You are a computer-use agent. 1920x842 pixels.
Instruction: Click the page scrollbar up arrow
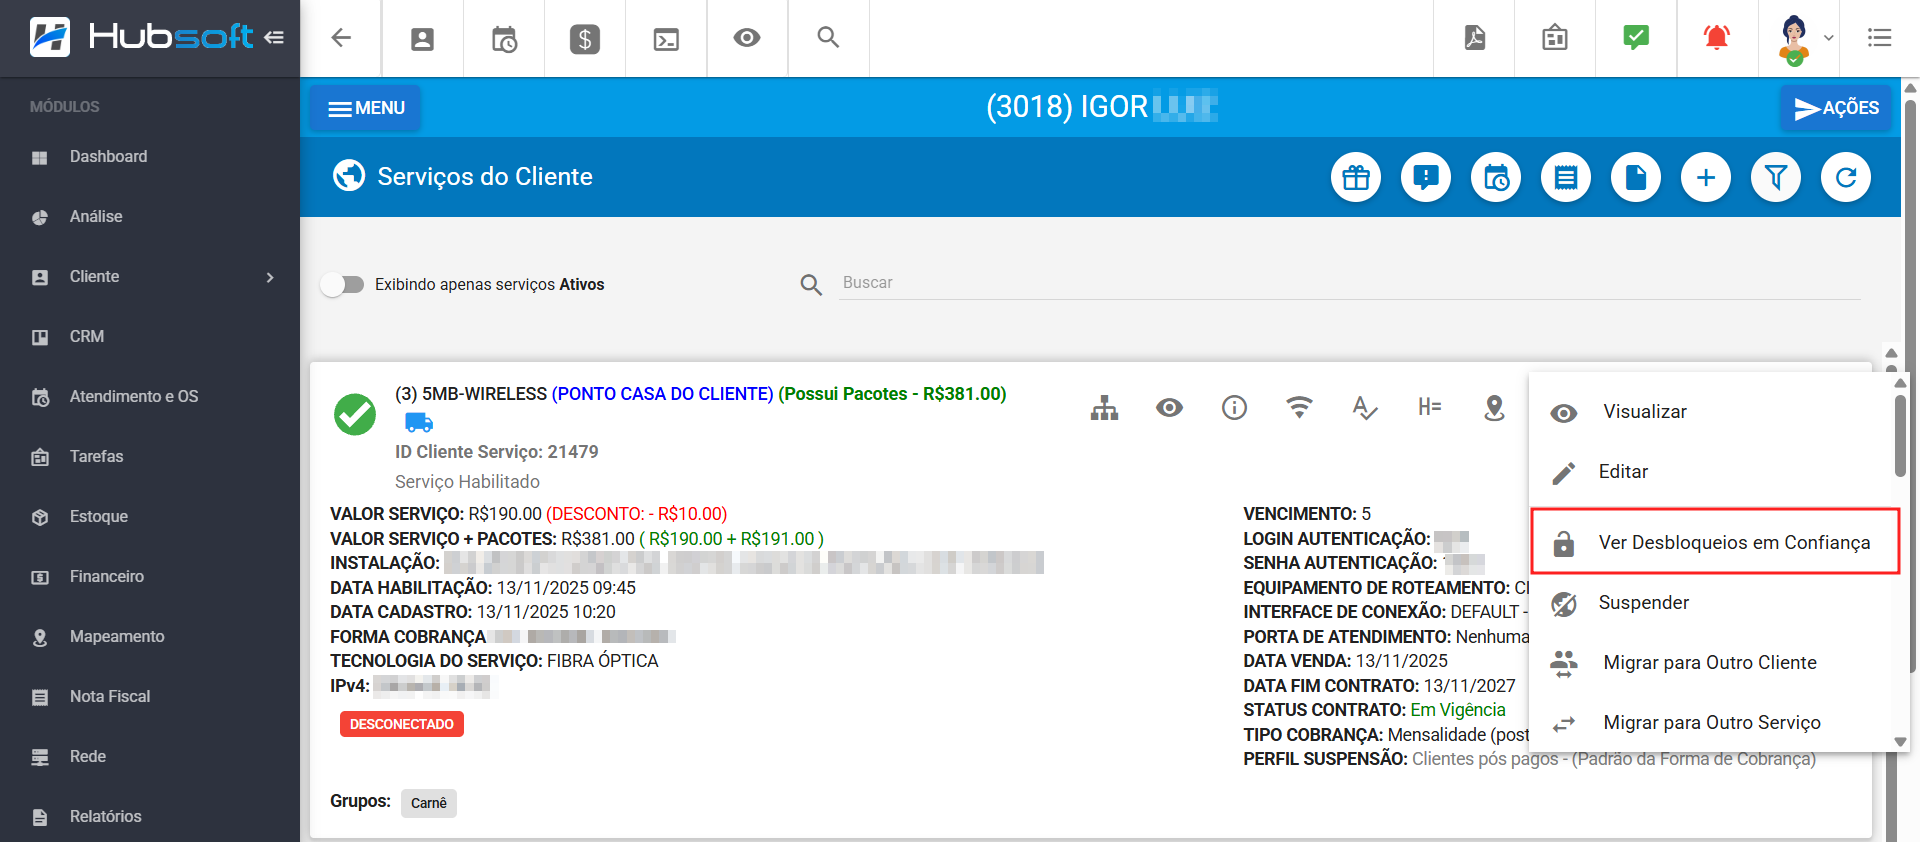(1911, 87)
